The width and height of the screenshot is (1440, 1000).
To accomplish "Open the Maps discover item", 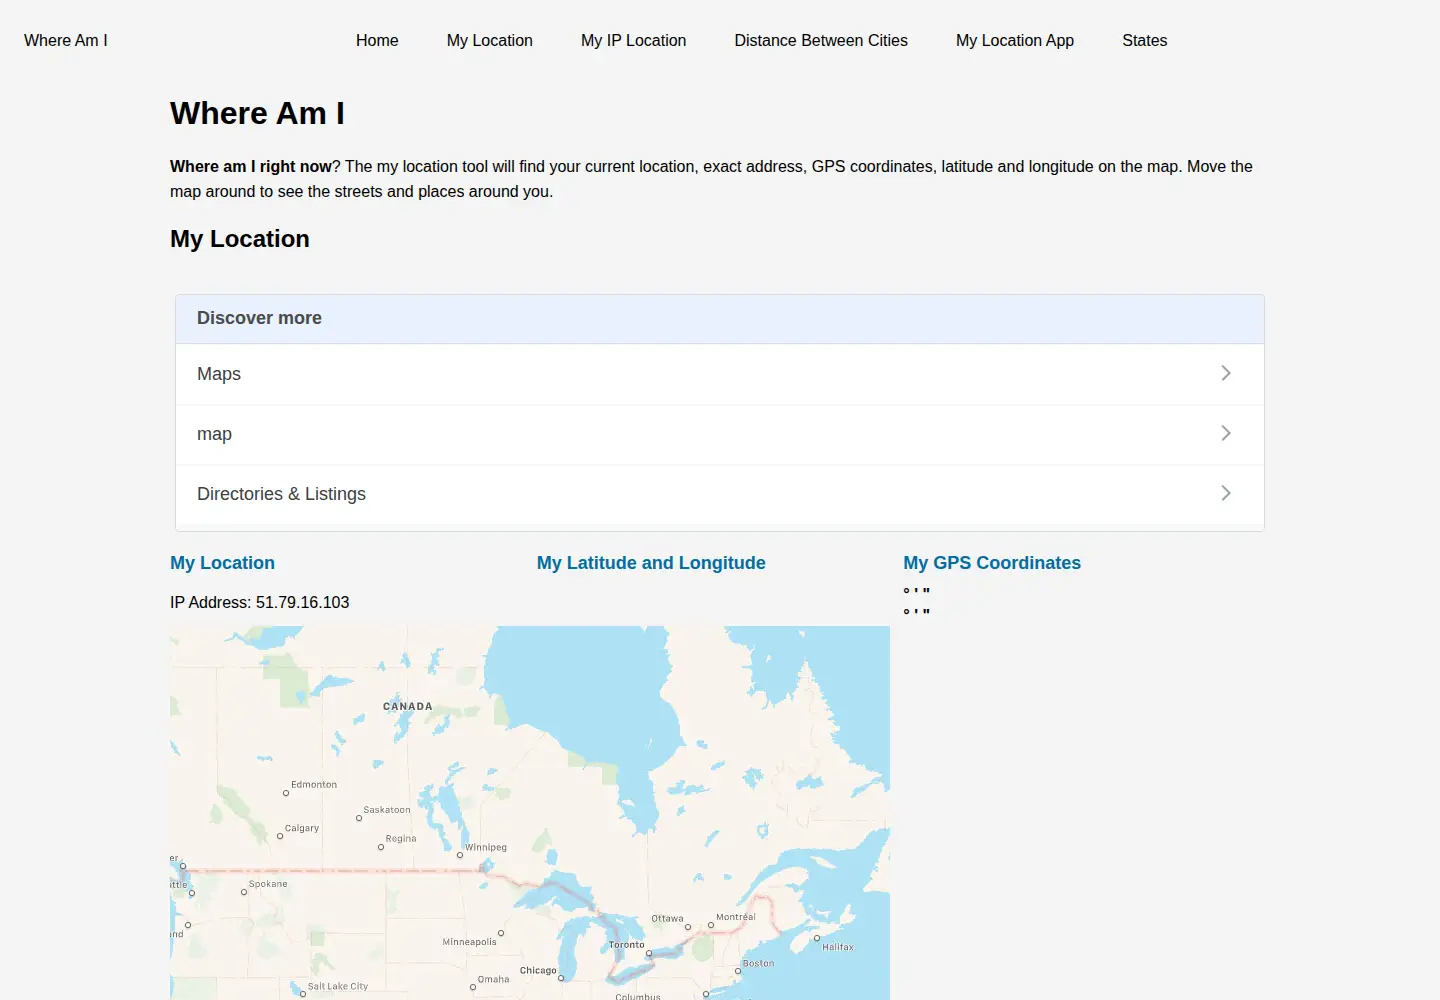I will click(720, 374).
